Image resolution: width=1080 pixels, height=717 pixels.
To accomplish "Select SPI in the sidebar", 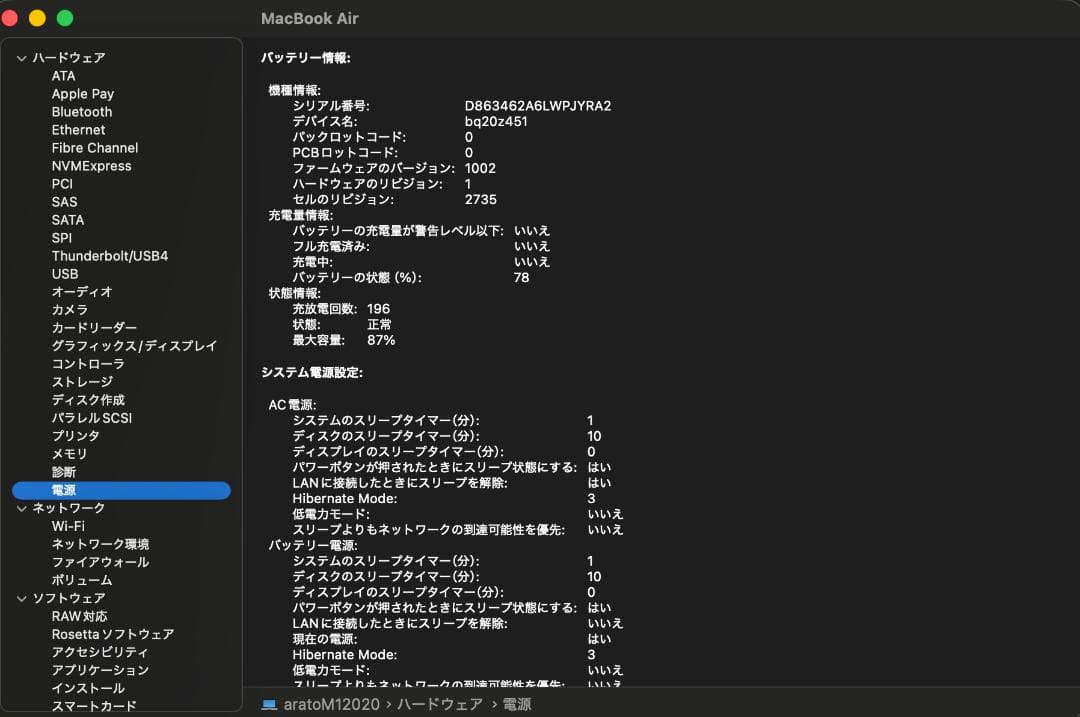I will tap(61, 238).
